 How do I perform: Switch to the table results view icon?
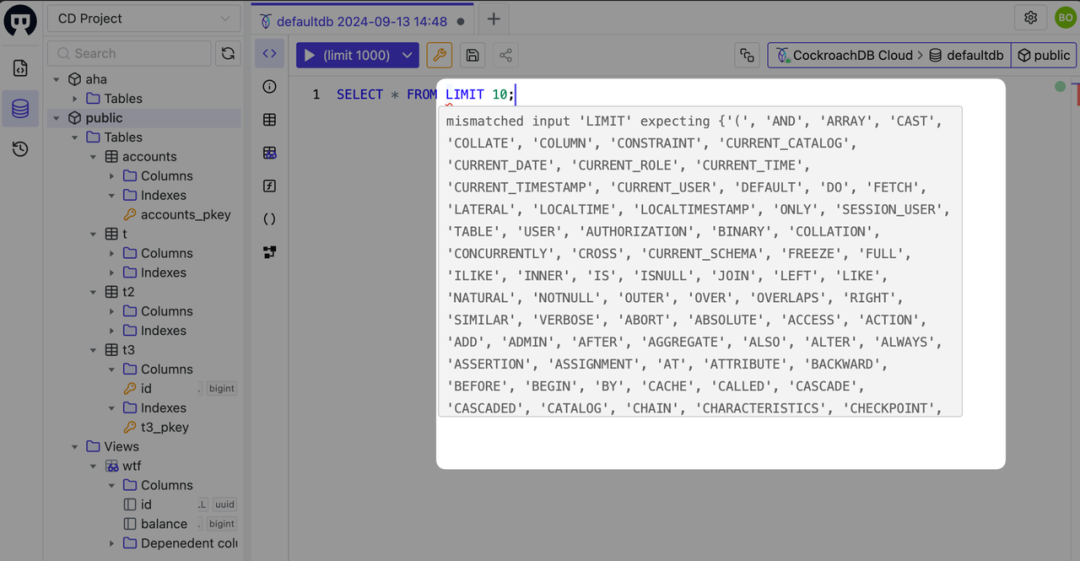coord(269,120)
